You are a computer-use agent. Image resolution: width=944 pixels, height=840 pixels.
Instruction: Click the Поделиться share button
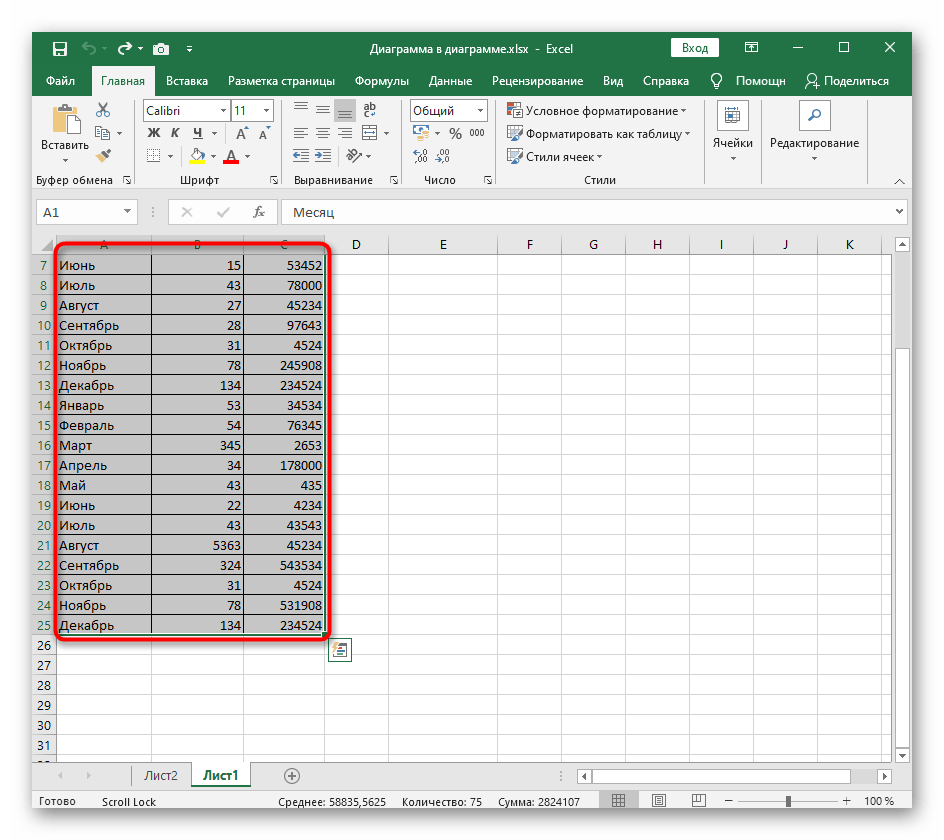coord(846,81)
